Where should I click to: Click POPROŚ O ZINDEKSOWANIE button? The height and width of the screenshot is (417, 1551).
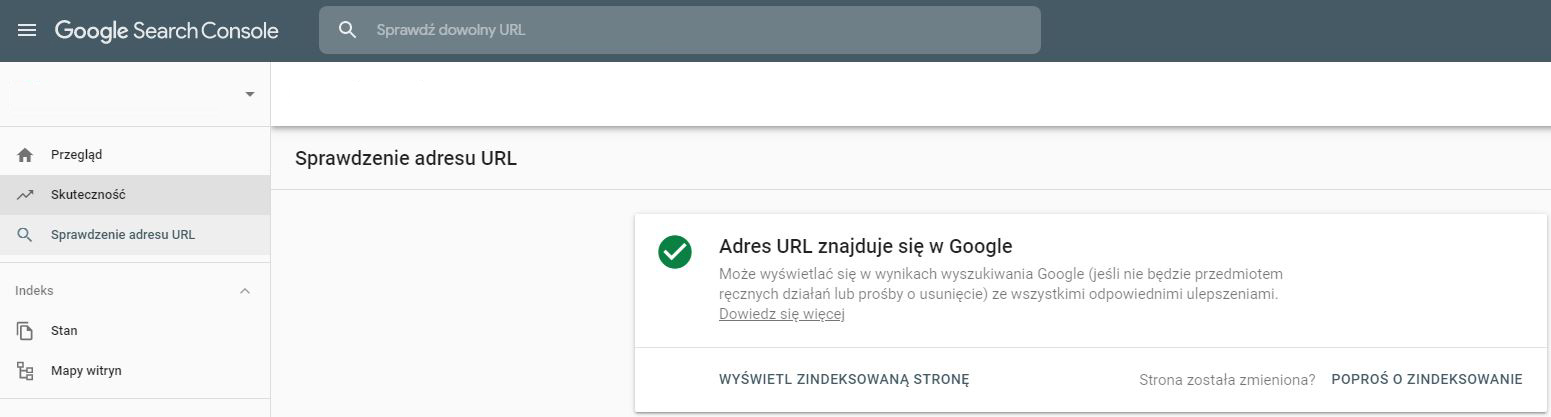[1427, 379]
